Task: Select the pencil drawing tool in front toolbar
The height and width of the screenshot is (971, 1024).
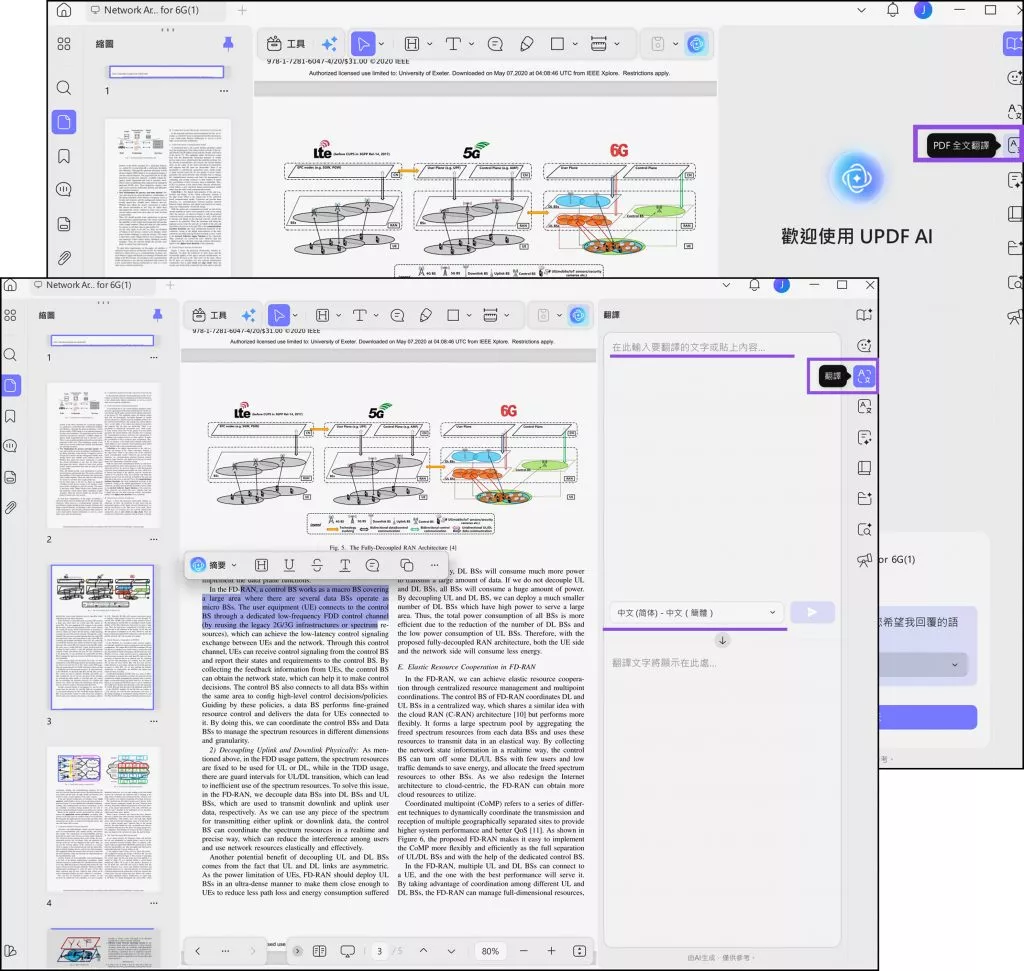Action: click(426, 315)
